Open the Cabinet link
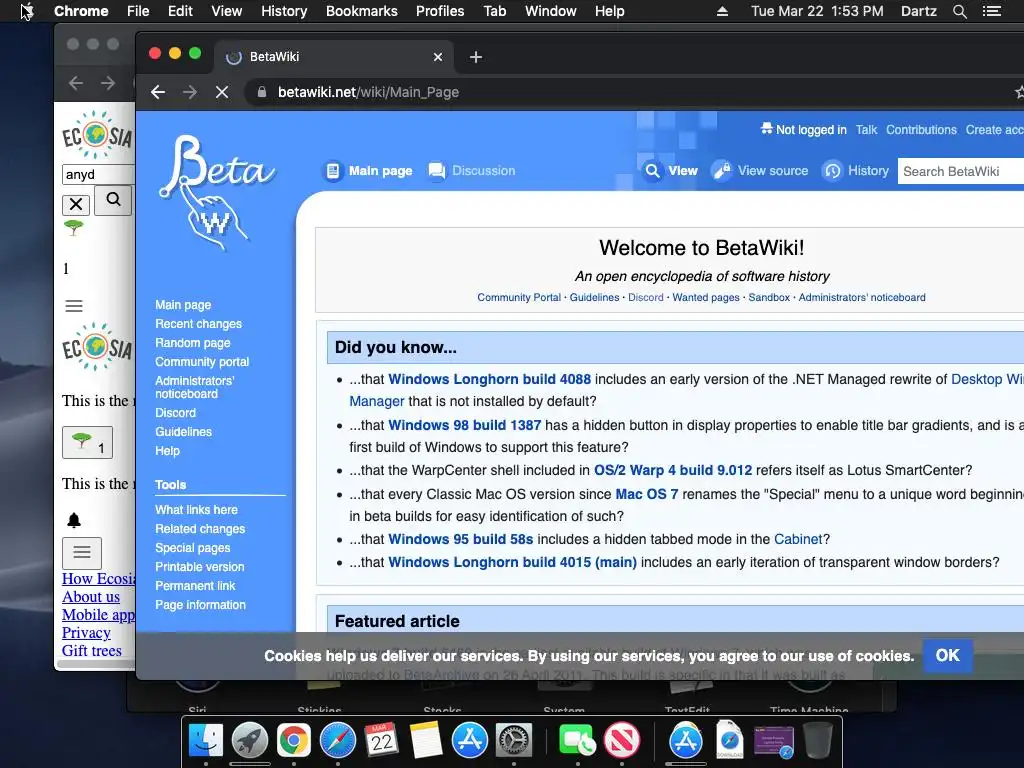This screenshot has height=768, width=1024. 797,539
